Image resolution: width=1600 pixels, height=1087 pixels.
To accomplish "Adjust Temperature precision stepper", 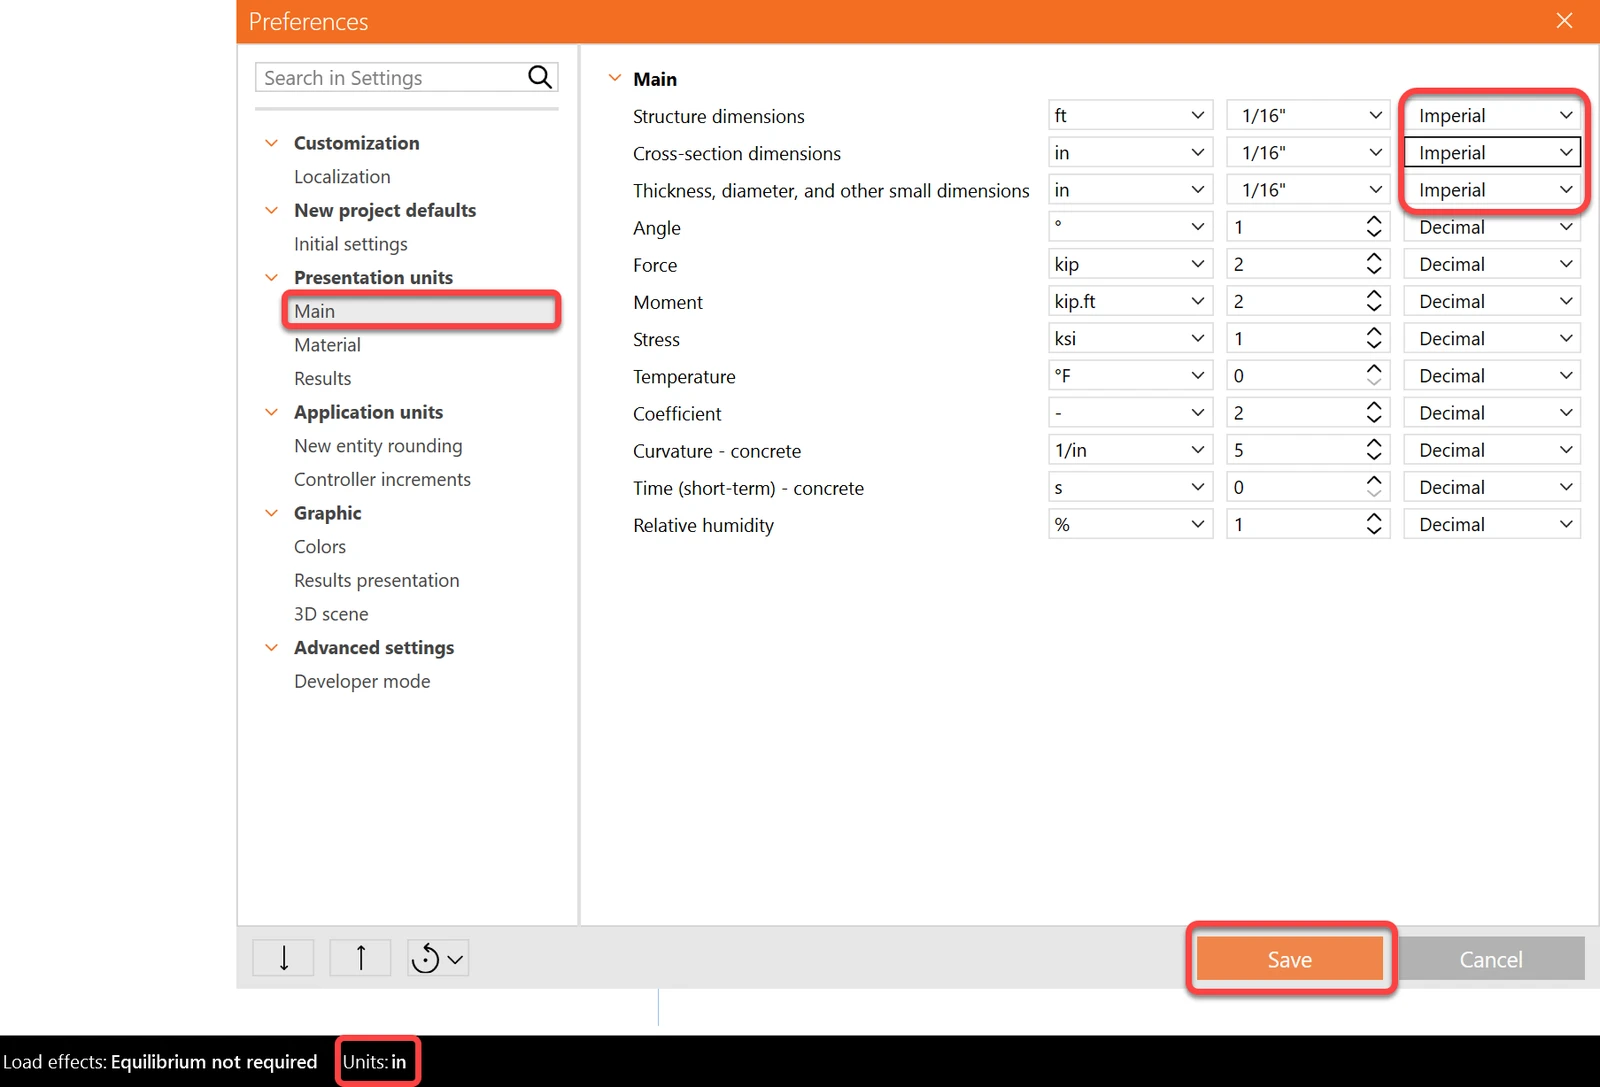I will point(1374,375).
